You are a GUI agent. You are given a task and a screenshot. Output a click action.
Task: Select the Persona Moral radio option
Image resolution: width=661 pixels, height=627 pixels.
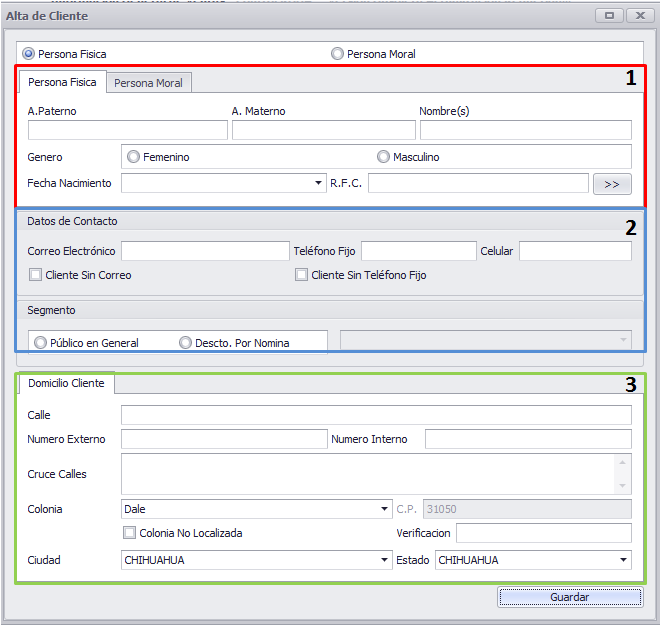click(x=337, y=54)
